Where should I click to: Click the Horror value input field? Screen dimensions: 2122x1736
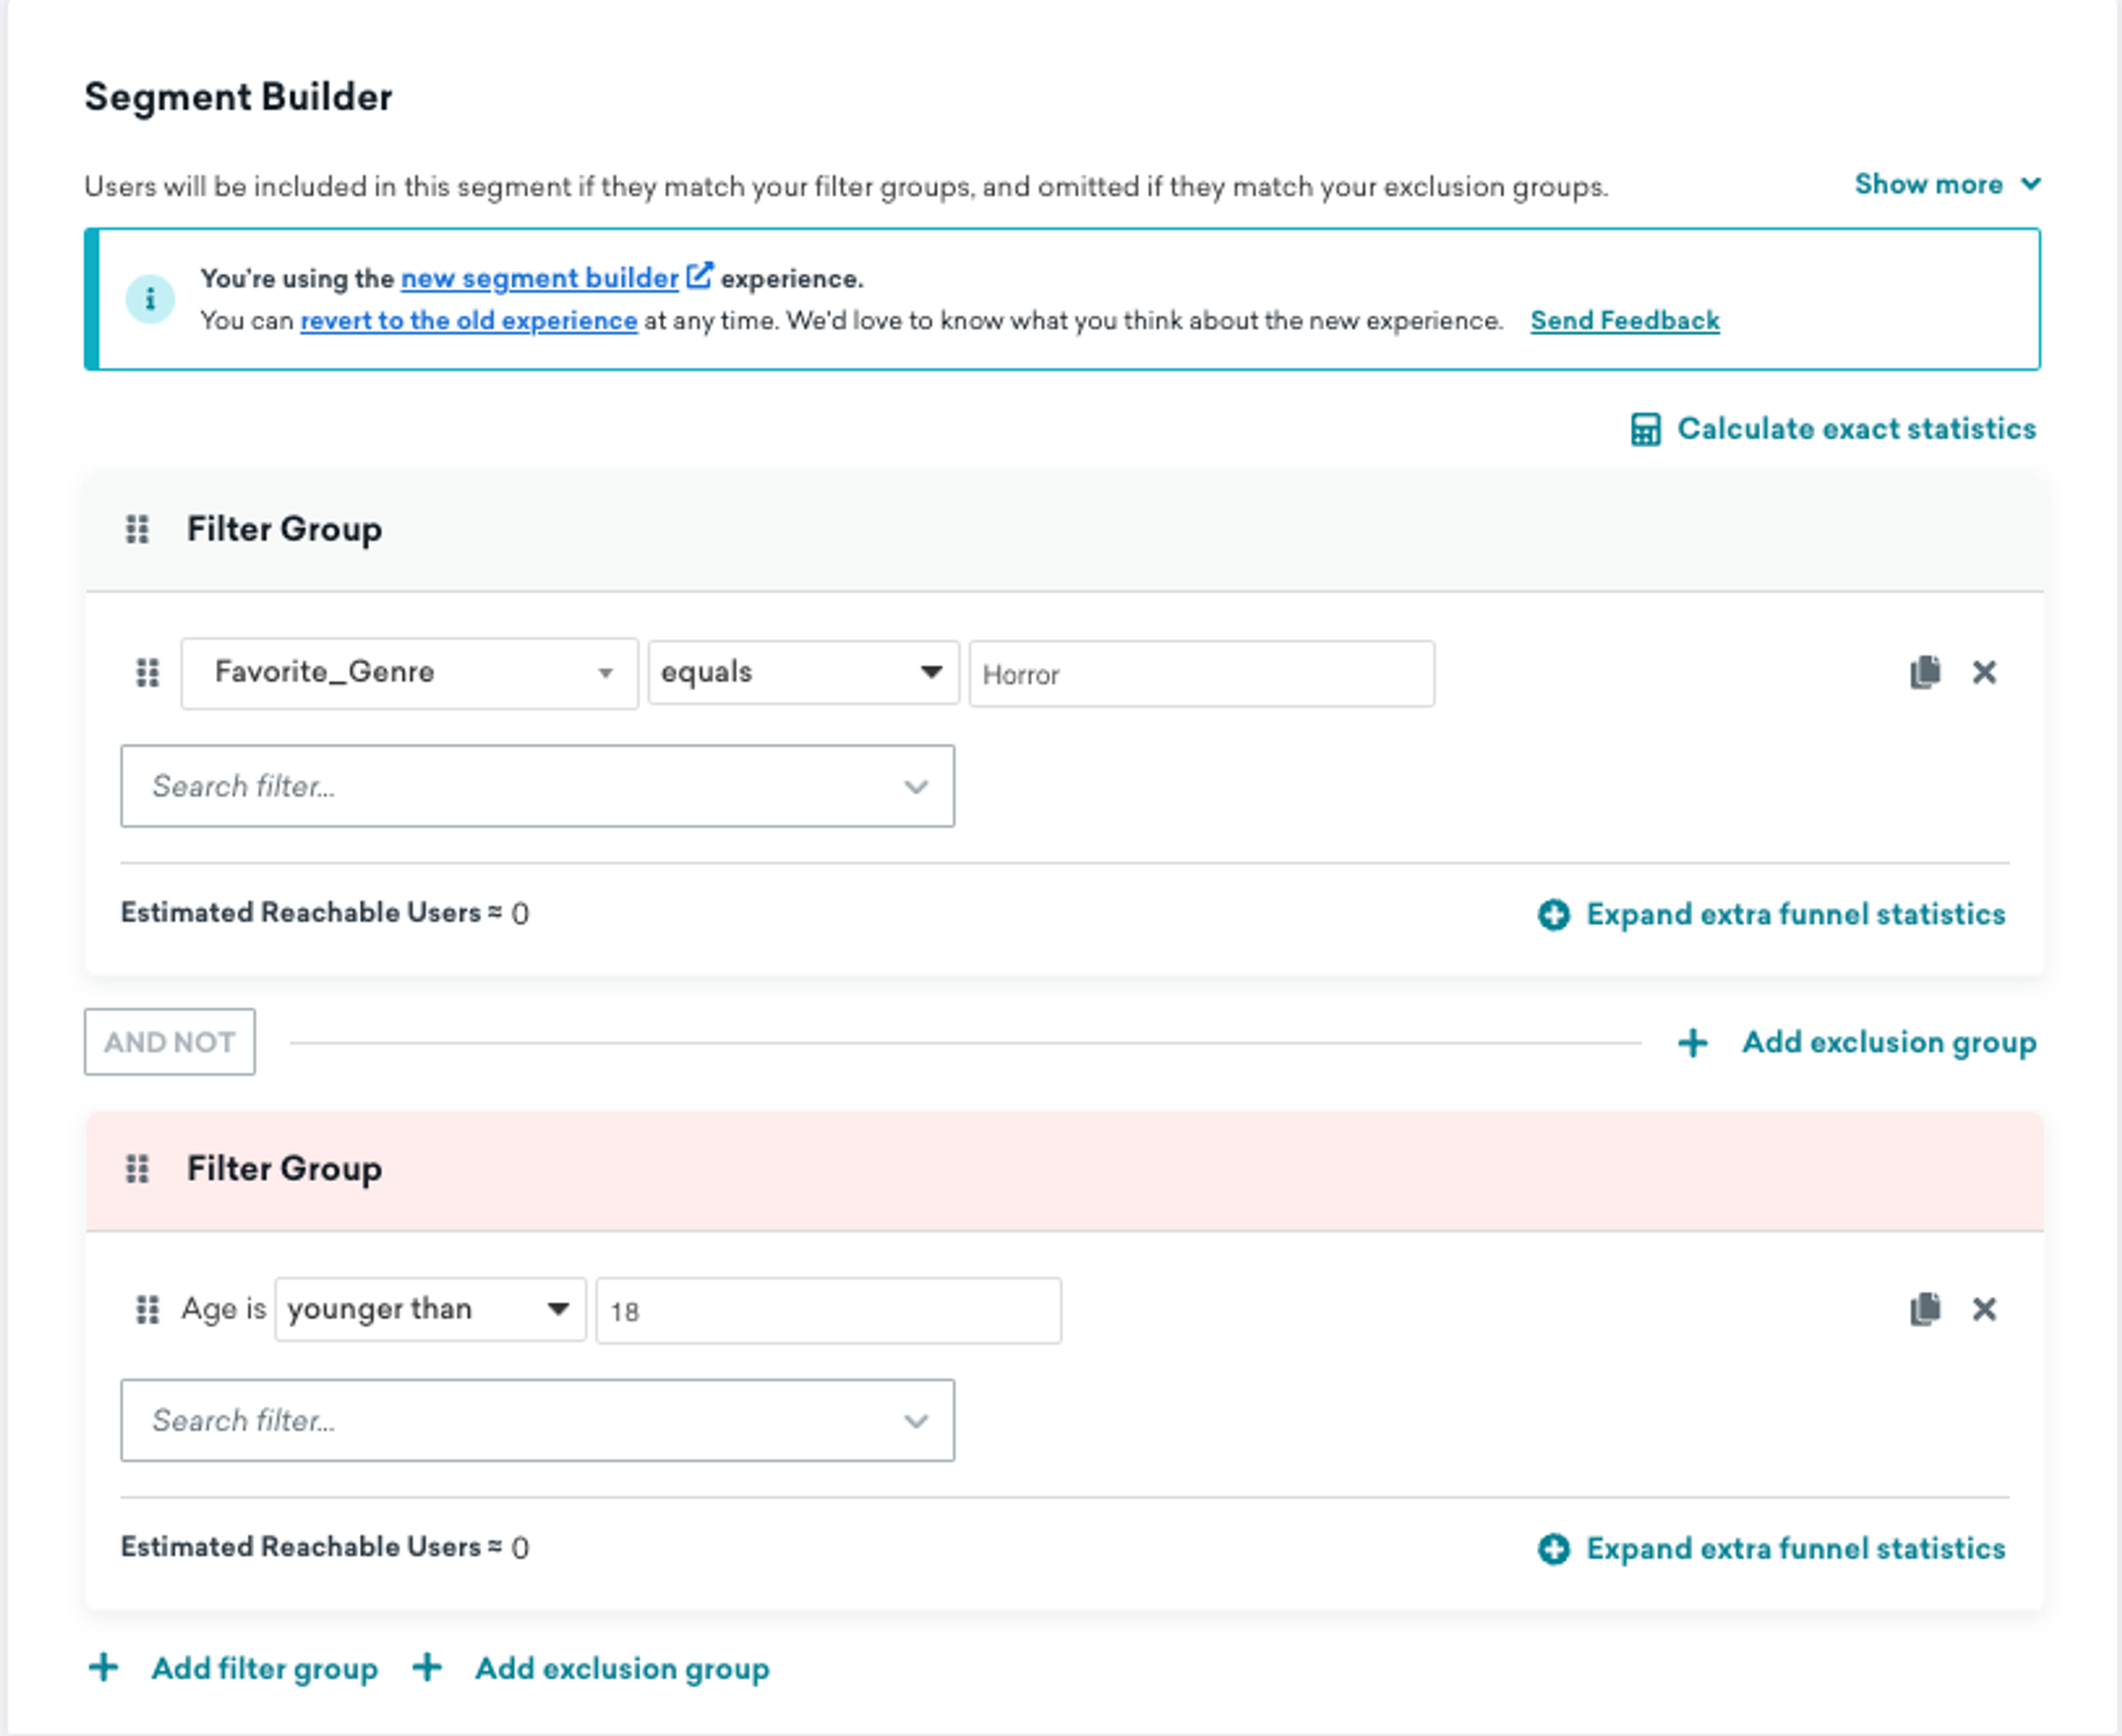1201,674
